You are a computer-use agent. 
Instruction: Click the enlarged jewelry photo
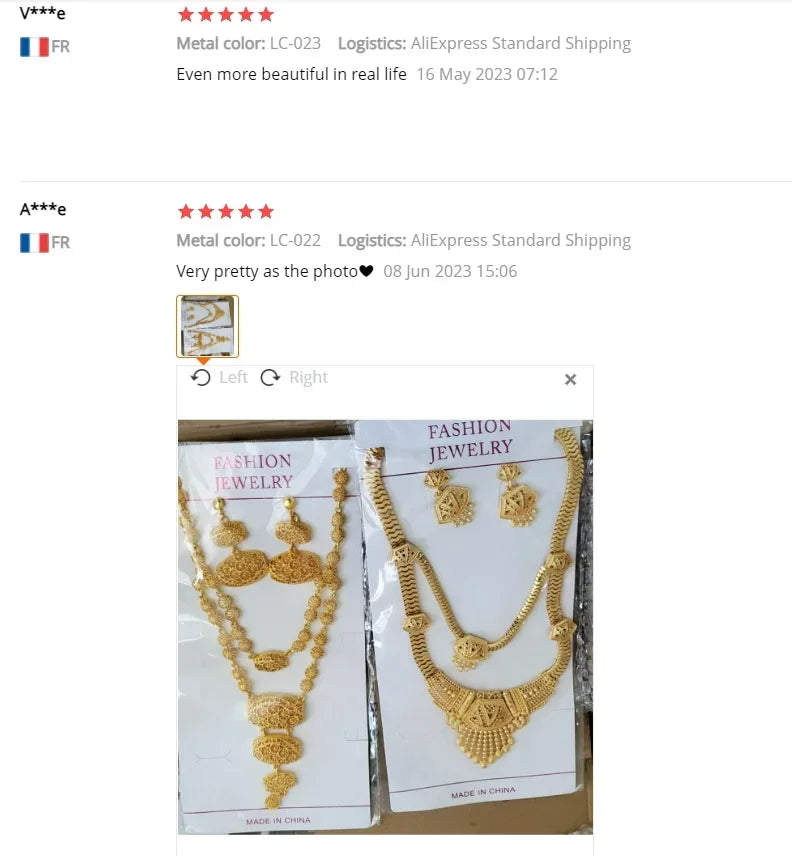pos(385,627)
